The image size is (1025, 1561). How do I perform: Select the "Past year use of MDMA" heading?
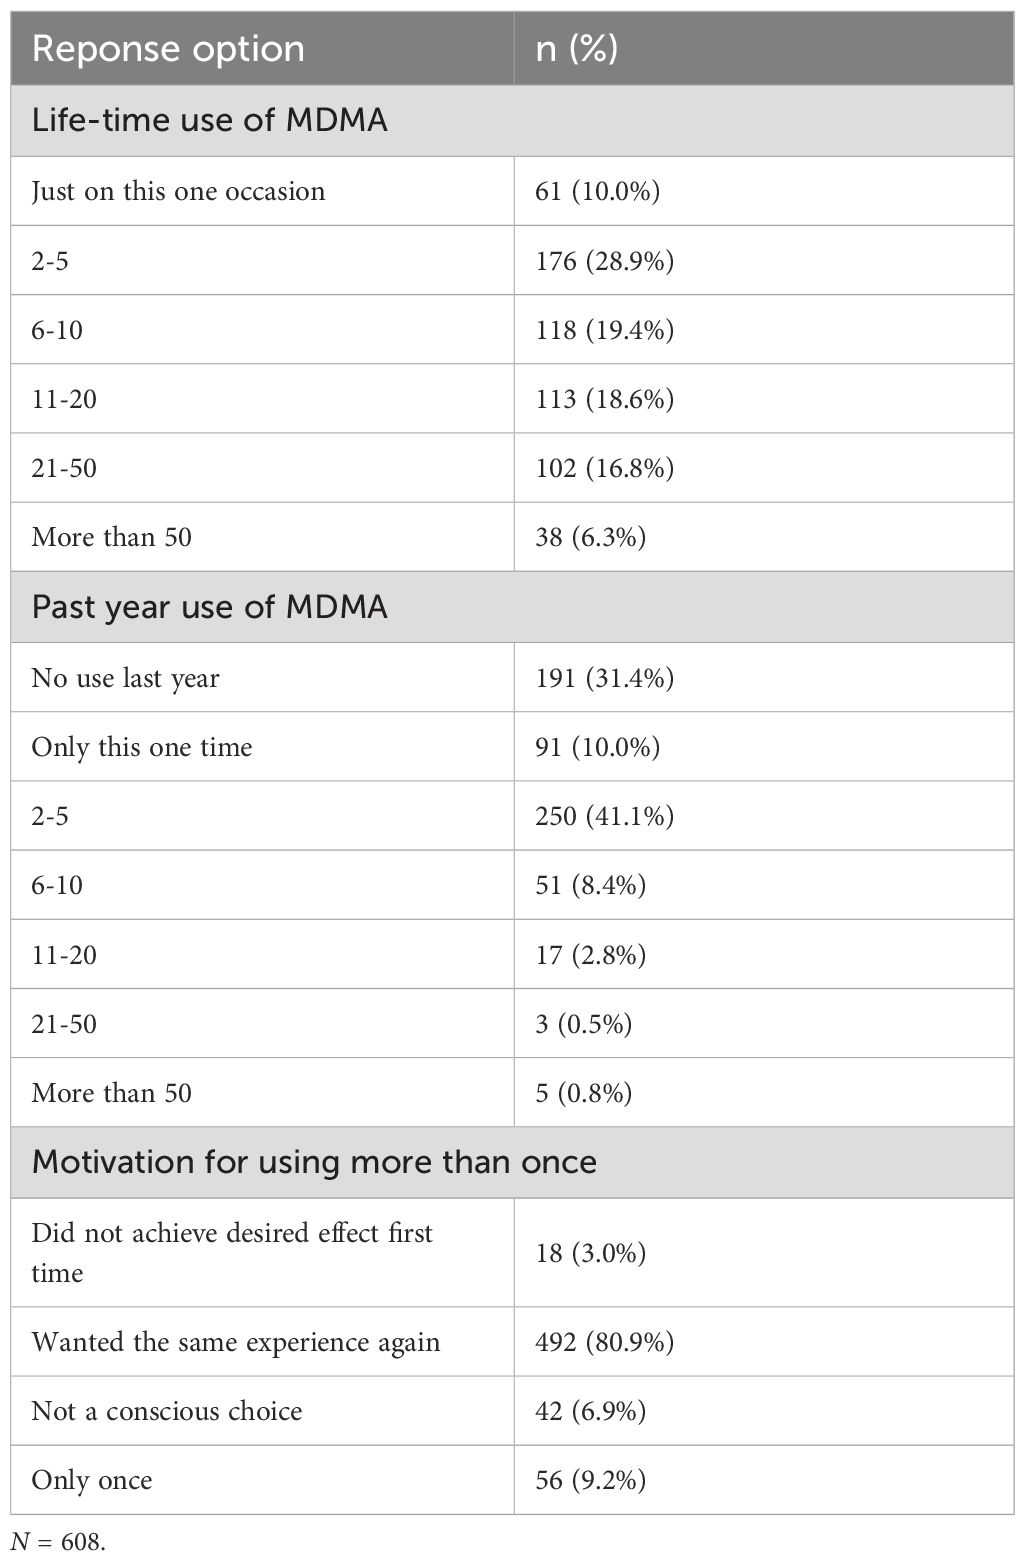[210, 607]
